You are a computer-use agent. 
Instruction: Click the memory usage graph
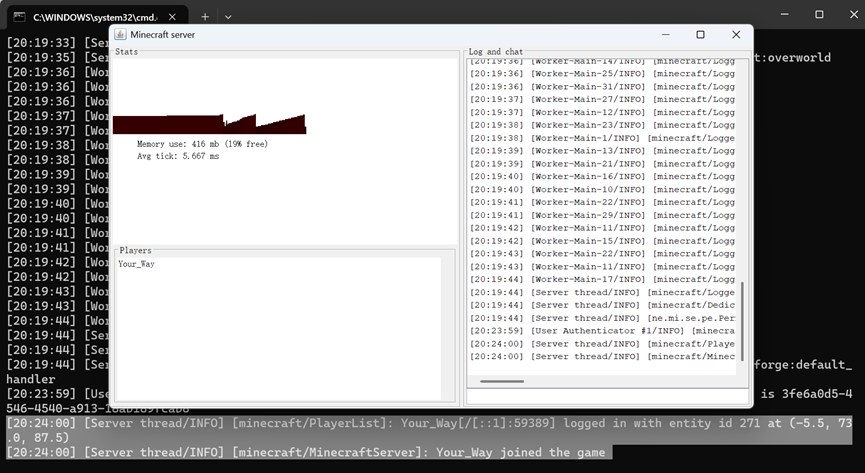coord(210,124)
